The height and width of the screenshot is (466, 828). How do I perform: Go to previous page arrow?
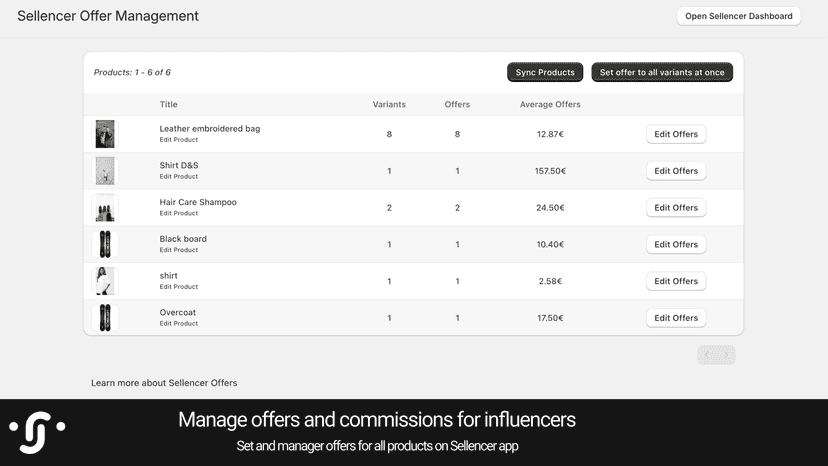[x=707, y=355]
